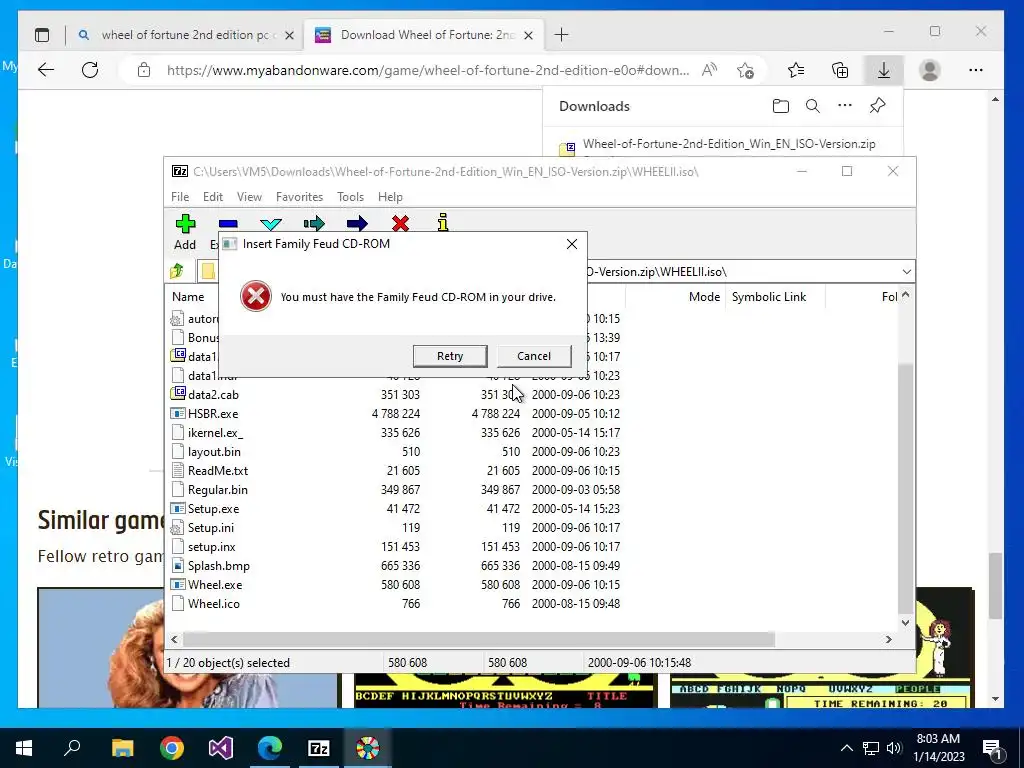The image size is (1024, 768).
Task: Select Splash.bmp in the file list
Action: click(x=218, y=566)
